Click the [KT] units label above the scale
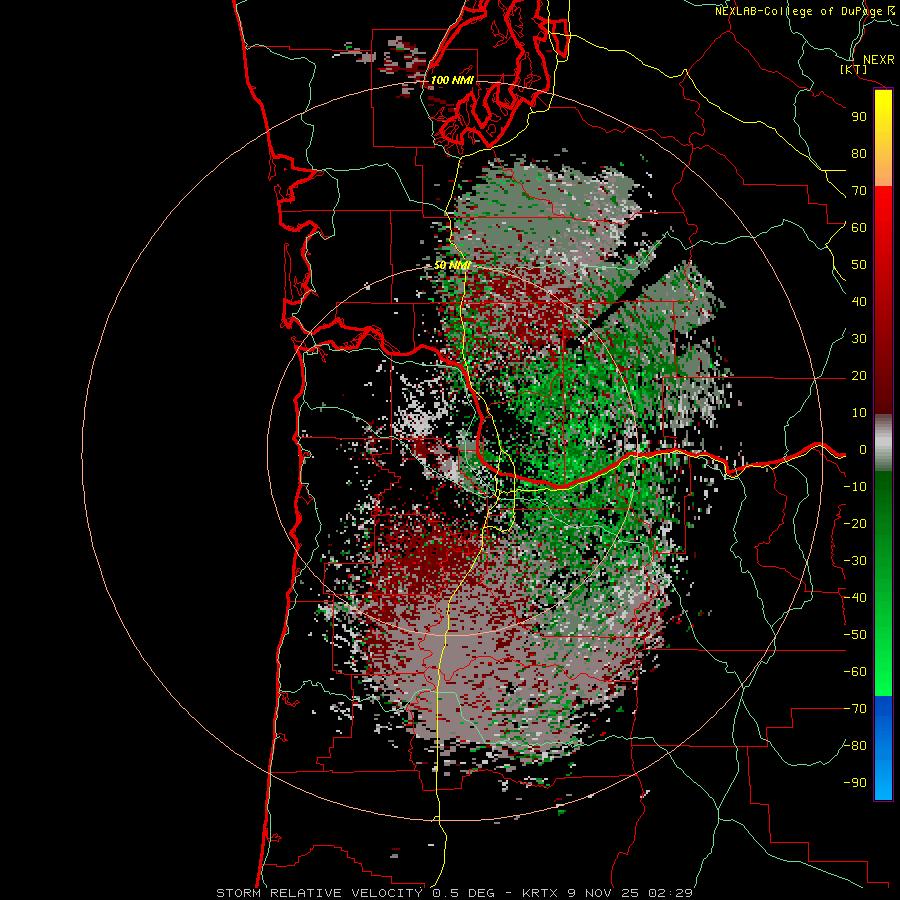 (854, 69)
